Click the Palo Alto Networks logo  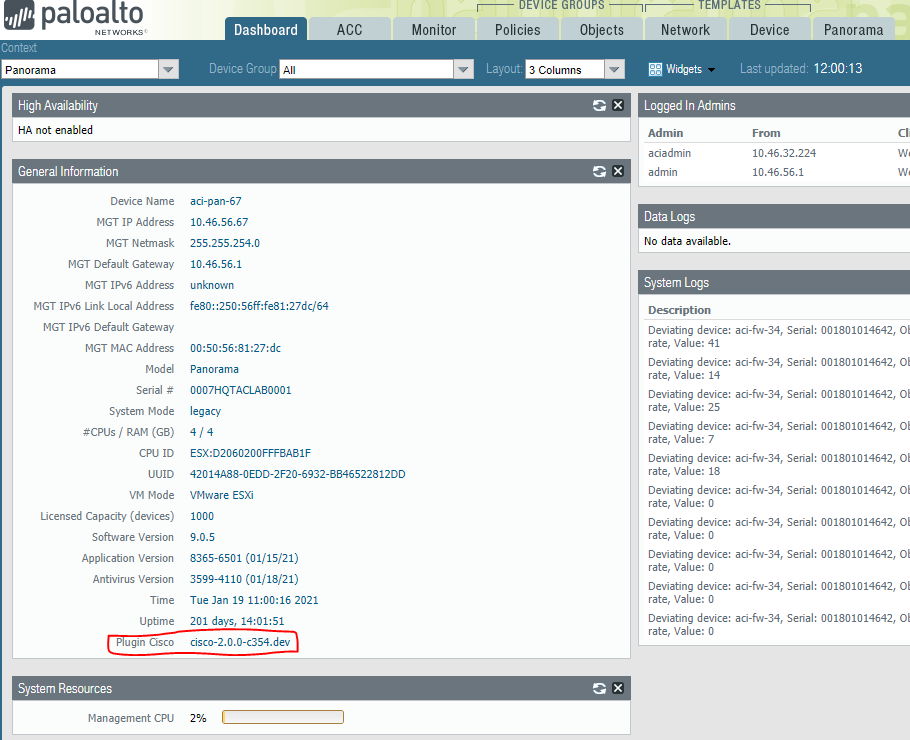click(75, 20)
